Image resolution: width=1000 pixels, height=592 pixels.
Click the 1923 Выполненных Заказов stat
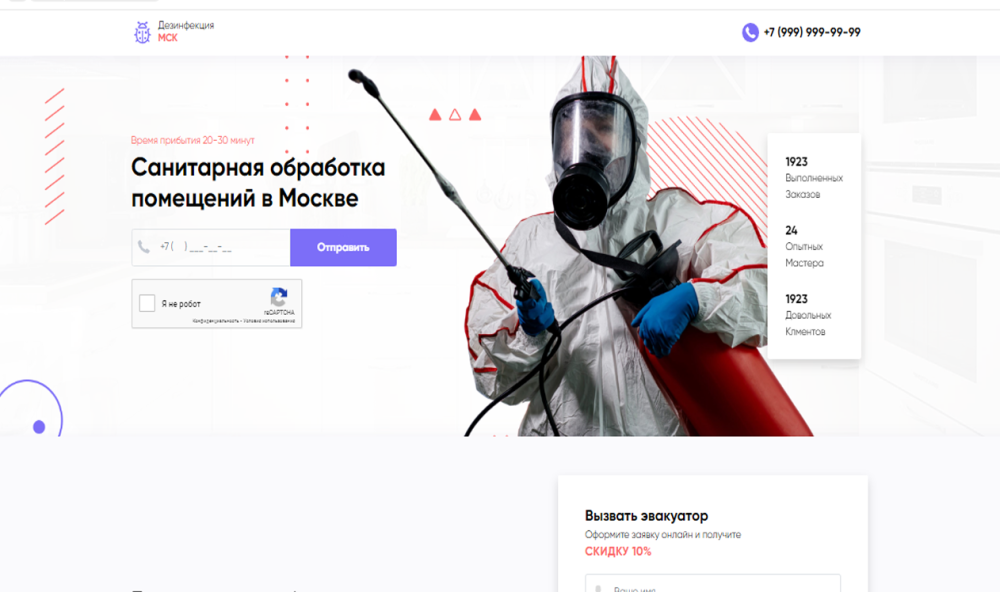click(814, 177)
